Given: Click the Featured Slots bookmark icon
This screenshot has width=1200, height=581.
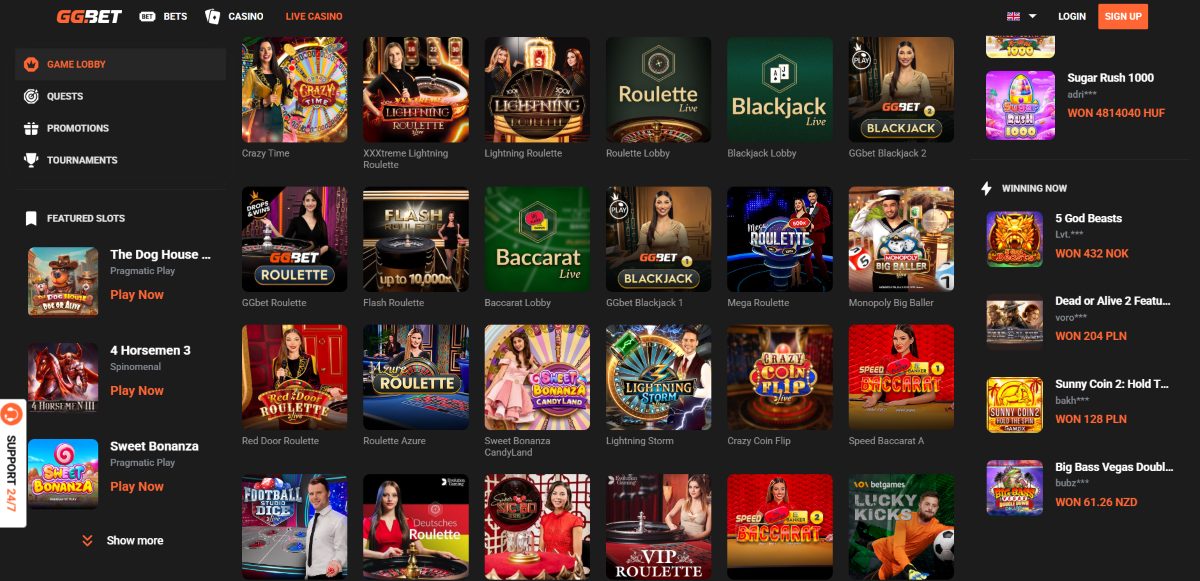Looking at the screenshot, I should pos(31,218).
